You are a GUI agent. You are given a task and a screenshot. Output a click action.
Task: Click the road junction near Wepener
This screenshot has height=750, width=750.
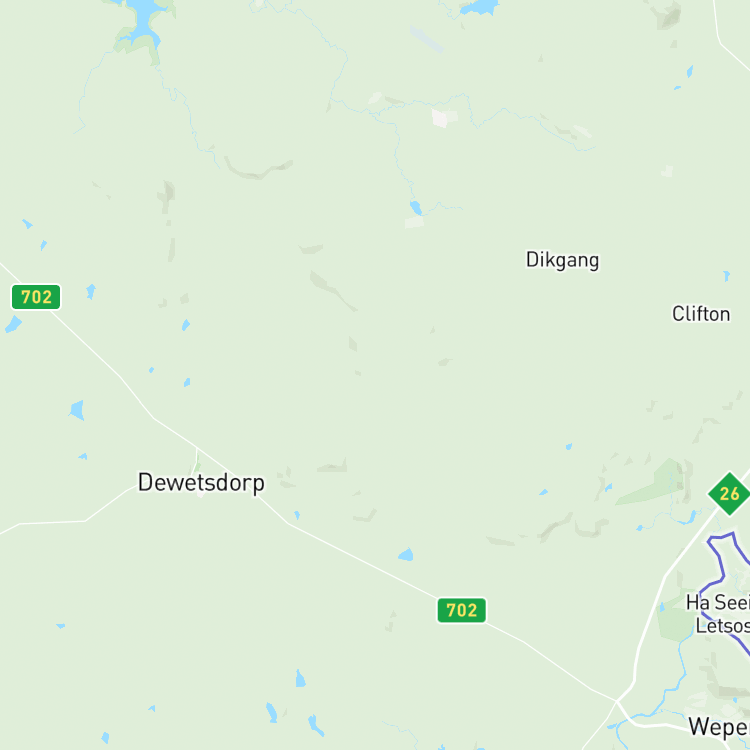coord(617,701)
